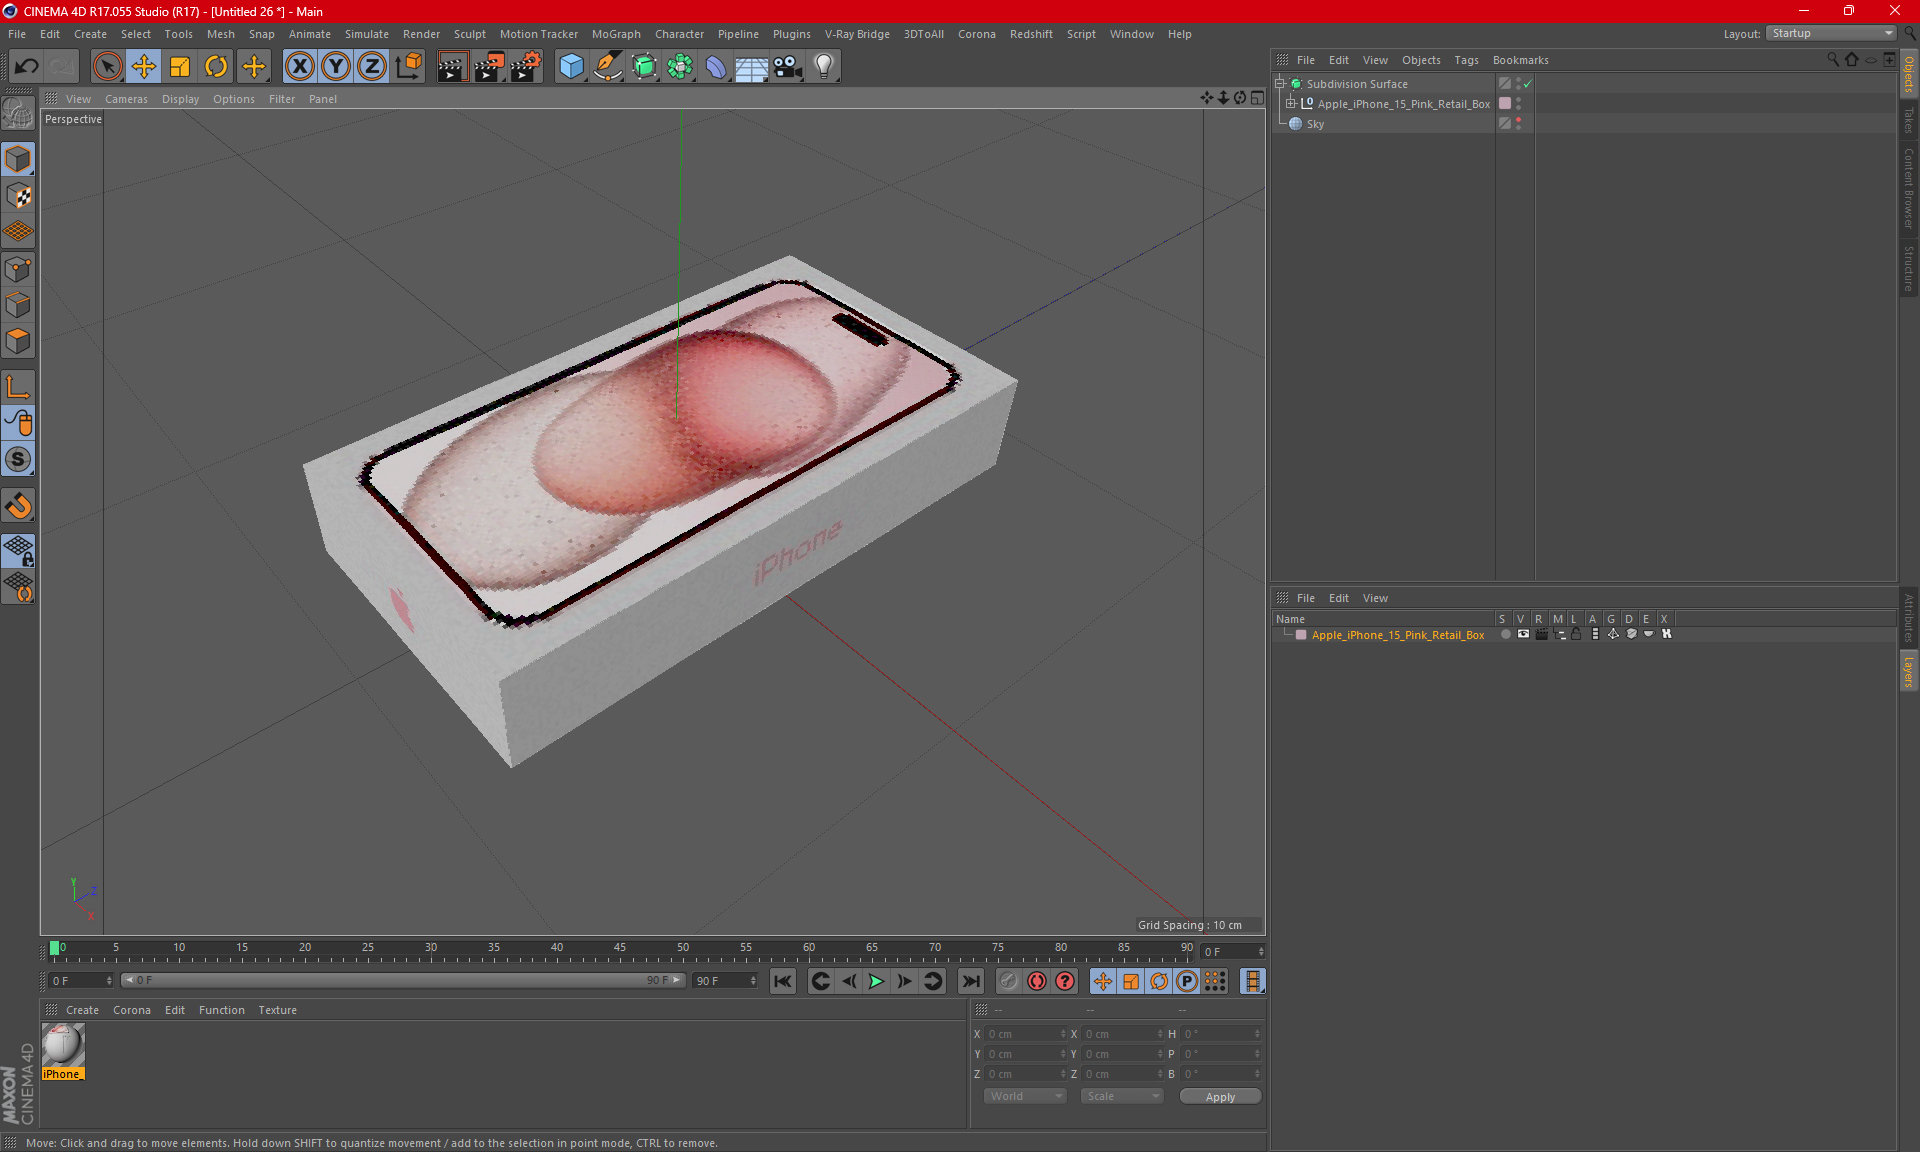Click the Undo arrow icon
Screen dimensions: 1920x1152
27,66
